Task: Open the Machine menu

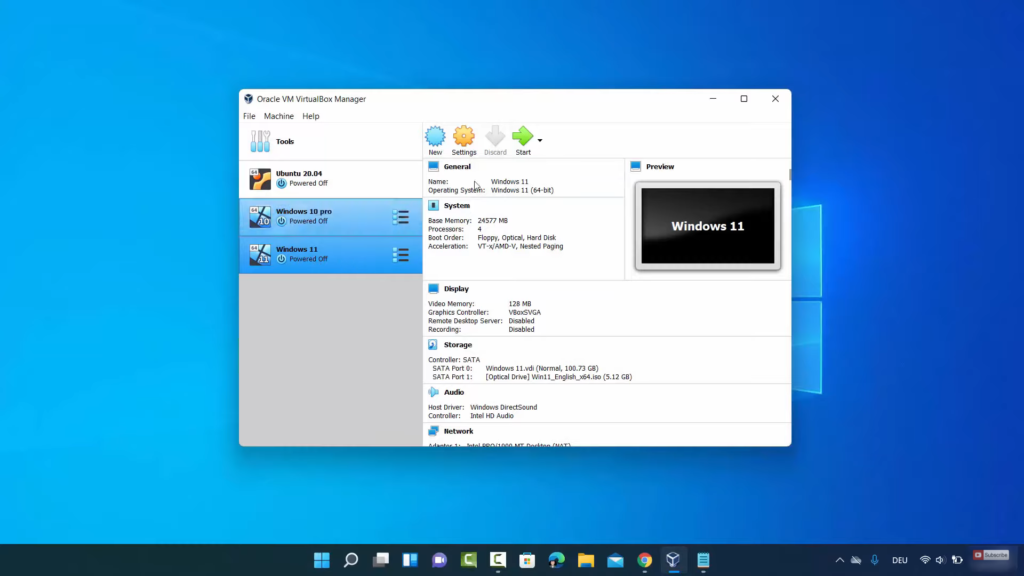Action: (x=279, y=116)
